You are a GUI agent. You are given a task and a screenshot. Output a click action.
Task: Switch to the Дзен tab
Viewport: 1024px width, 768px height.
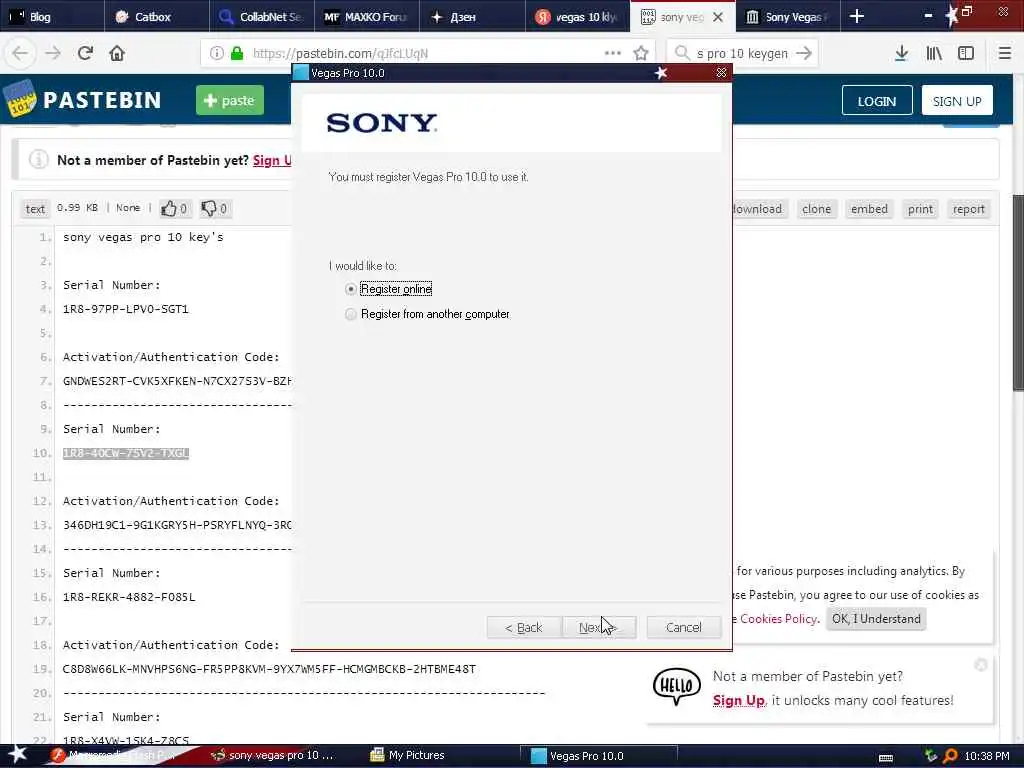click(x=472, y=16)
